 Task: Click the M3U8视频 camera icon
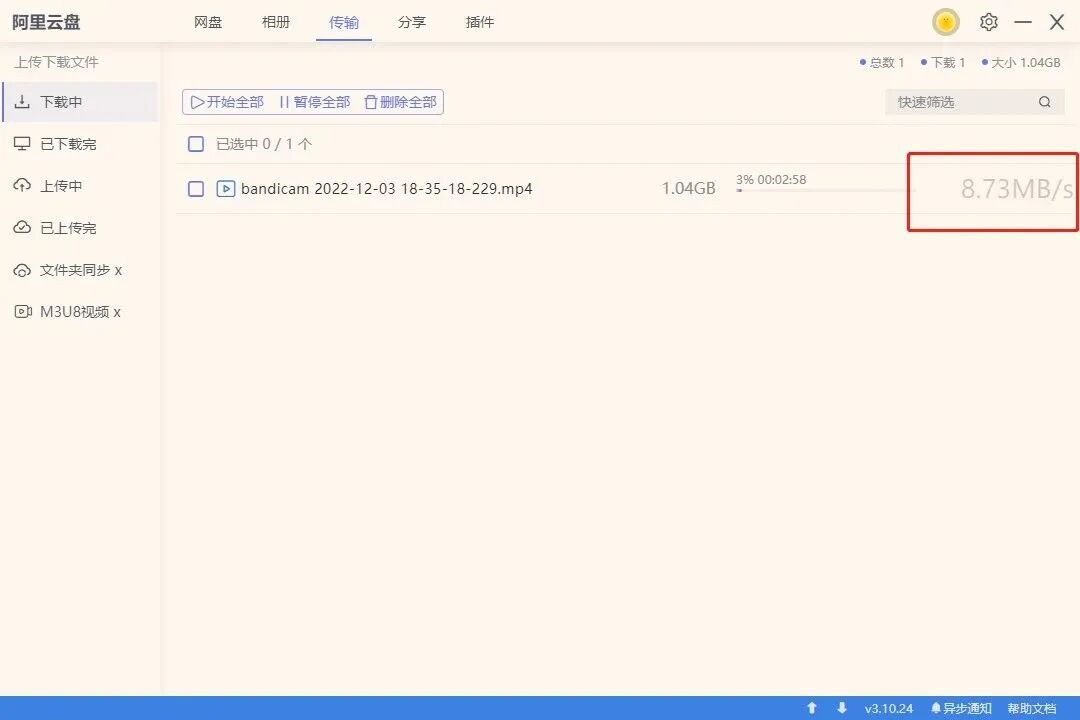(x=23, y=311)
